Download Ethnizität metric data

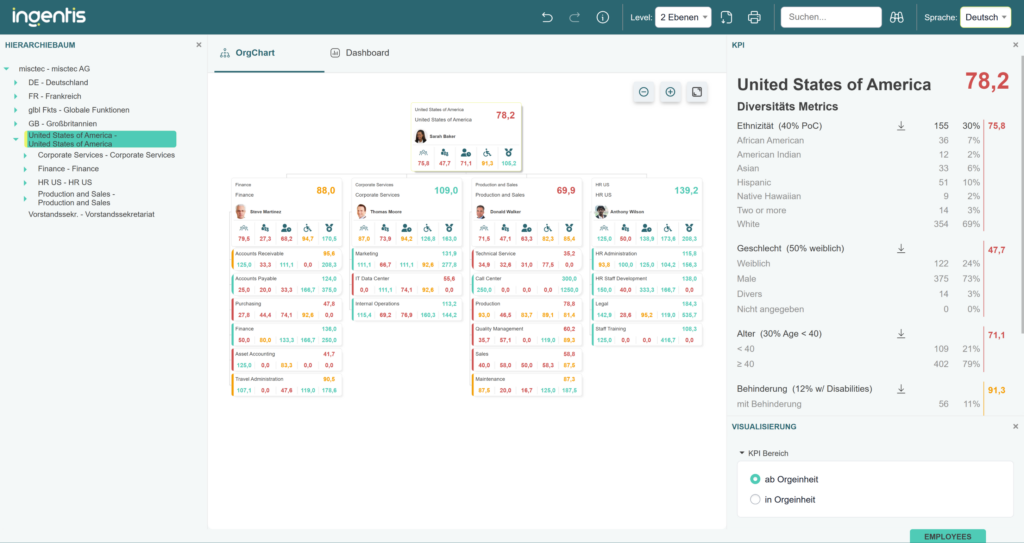pyautogui.click(x=901, y=125)
